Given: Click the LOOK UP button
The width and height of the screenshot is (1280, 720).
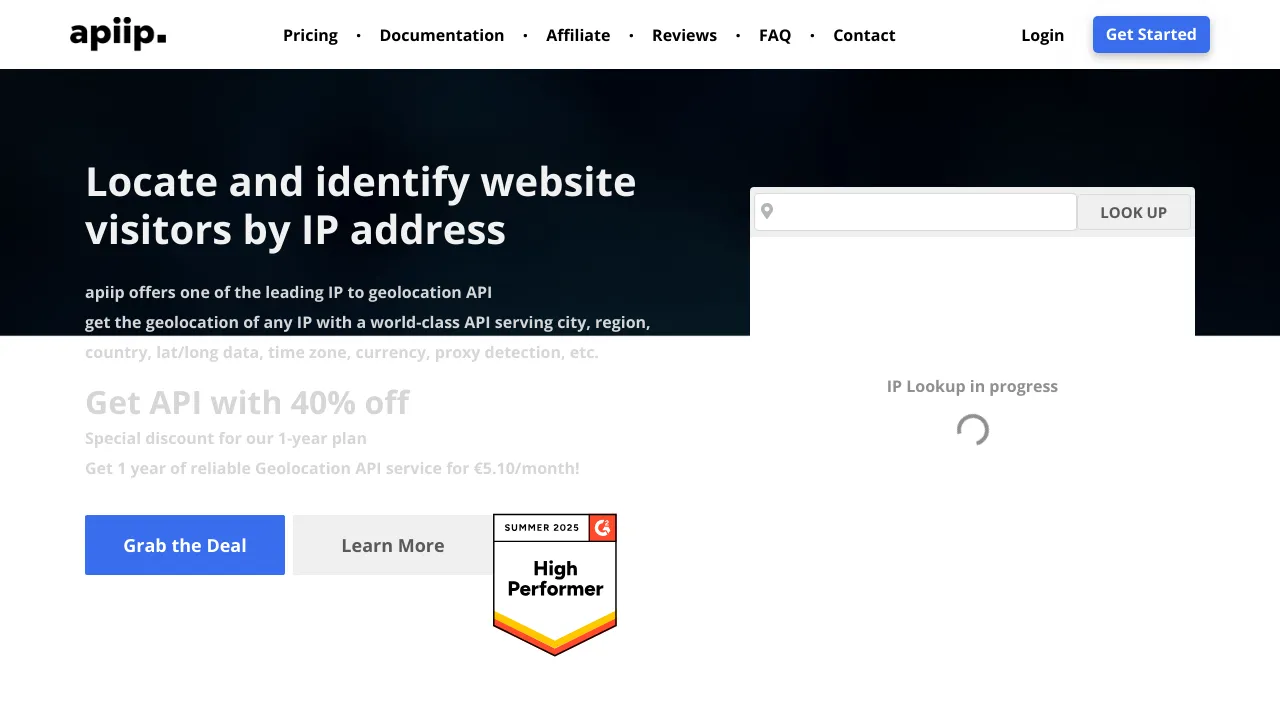Looking at the screenshot, I should tap(1134, 212).
